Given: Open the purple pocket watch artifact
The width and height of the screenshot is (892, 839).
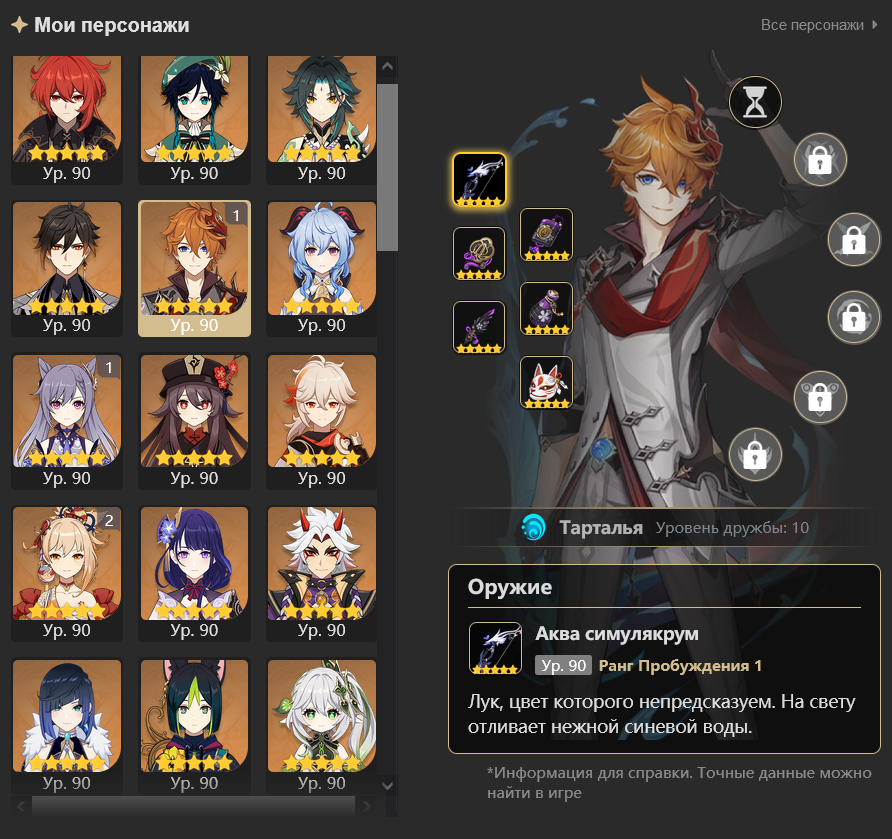Looking at the screenshot, I should [546, 234].
